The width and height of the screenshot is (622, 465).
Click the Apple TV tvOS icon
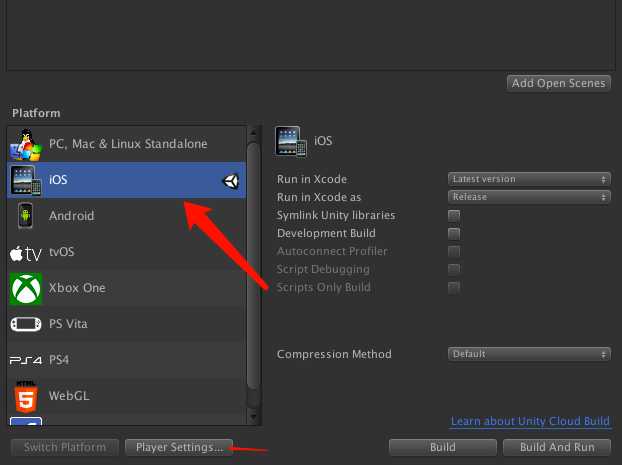pos(25,253)
